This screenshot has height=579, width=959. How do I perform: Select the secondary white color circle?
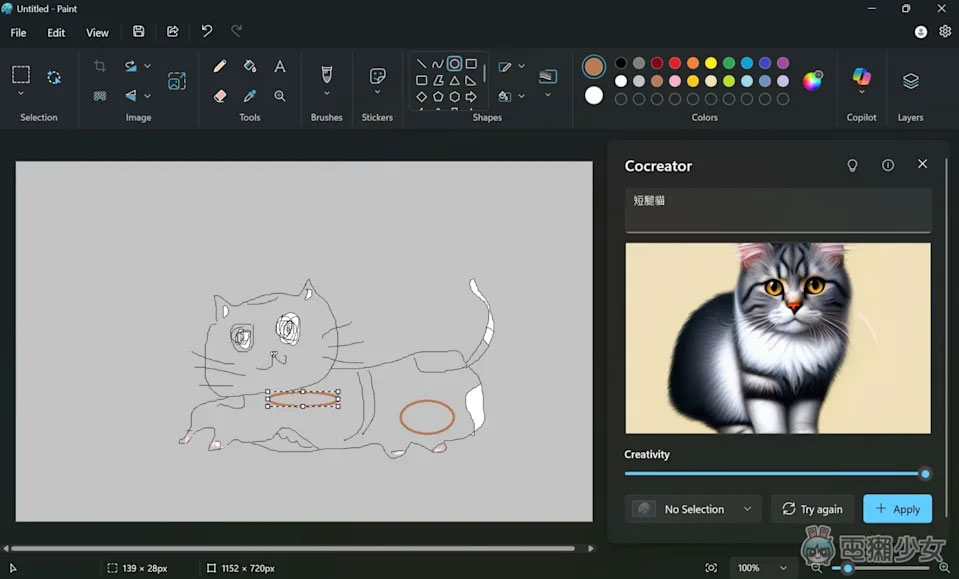click(594, 96)
